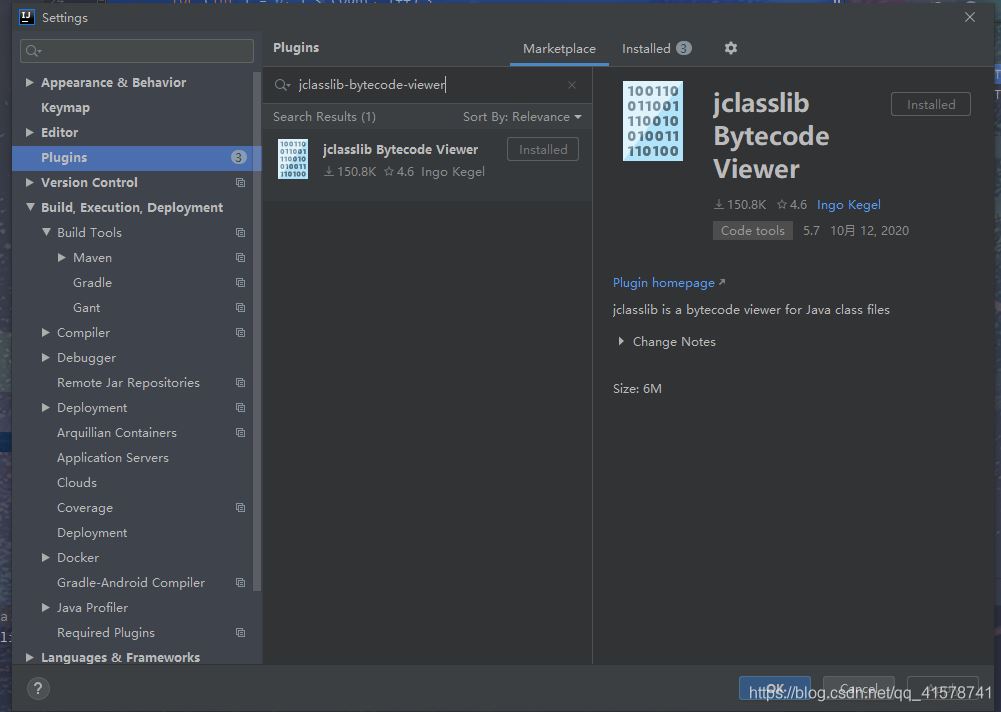1001x712 pixels.
Task: Click the project-level icon beside Required Plugins
Action: [x=240, y=633]
